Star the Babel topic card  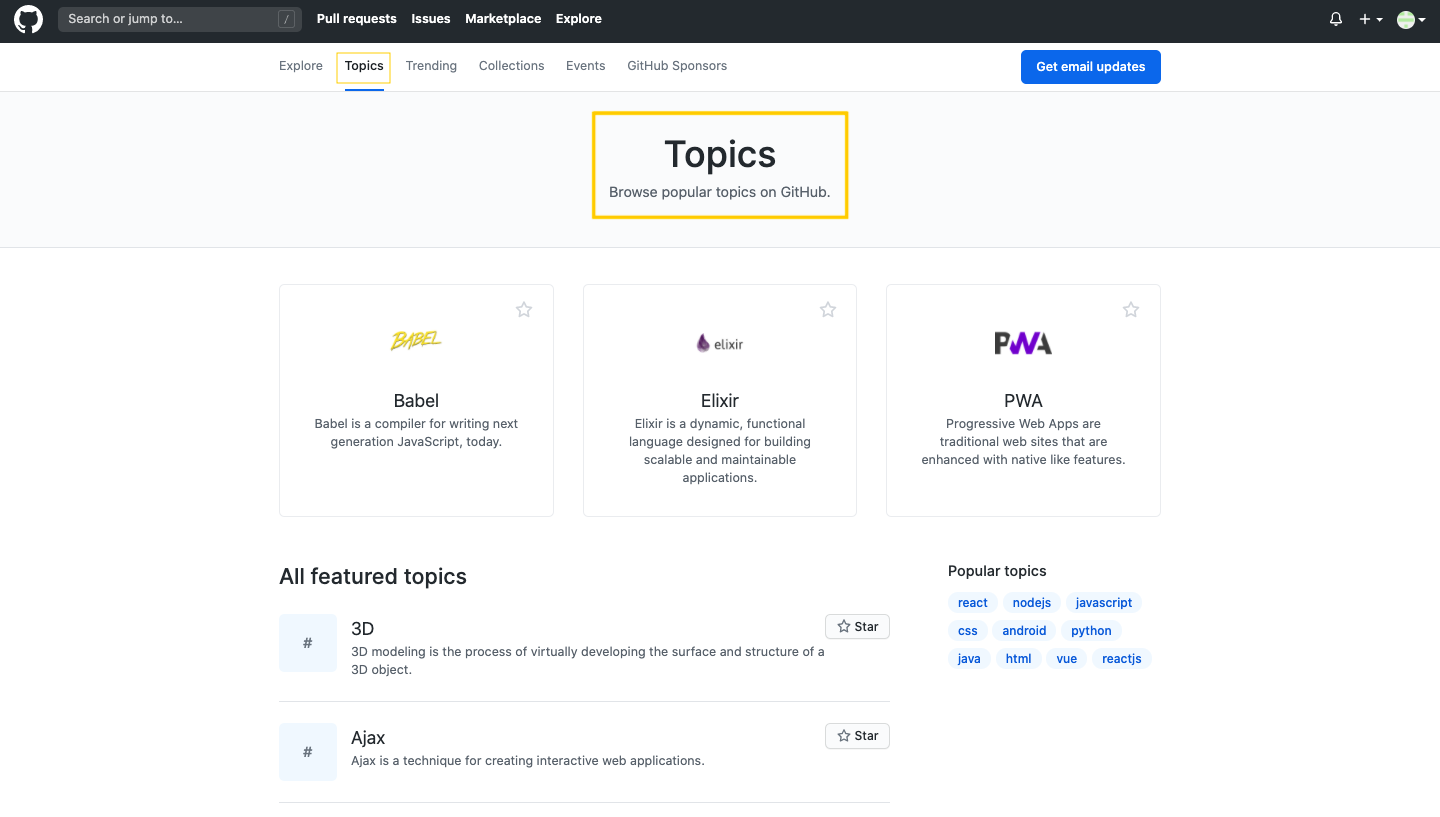[524, 310]
